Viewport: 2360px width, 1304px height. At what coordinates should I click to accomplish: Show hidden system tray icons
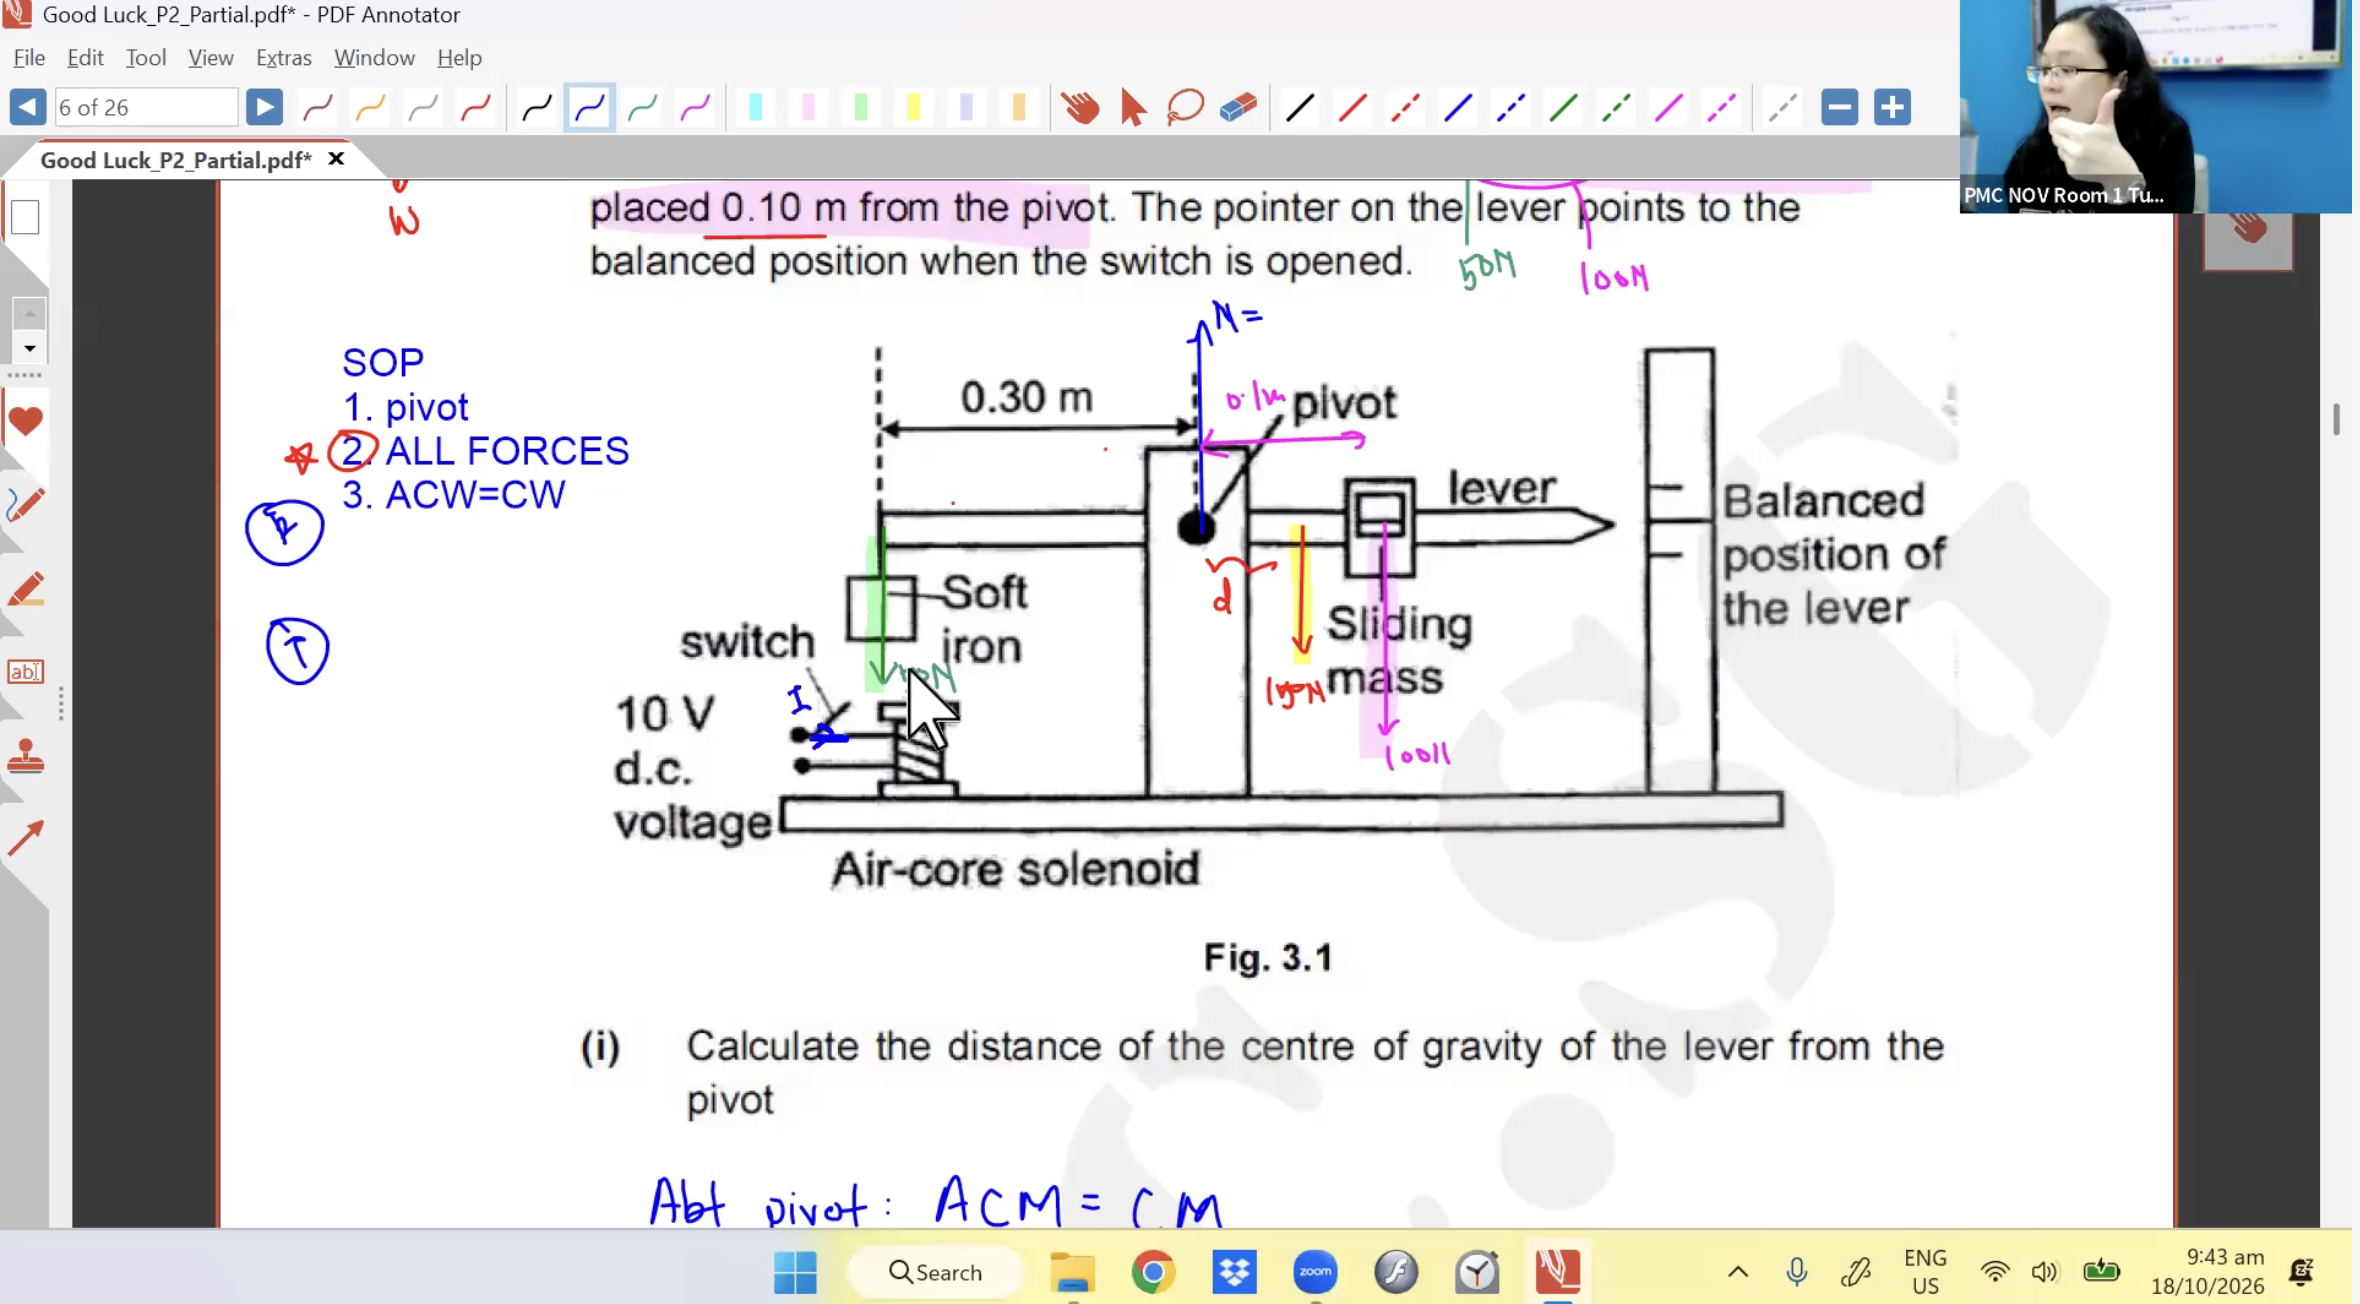(1738, 1272)
